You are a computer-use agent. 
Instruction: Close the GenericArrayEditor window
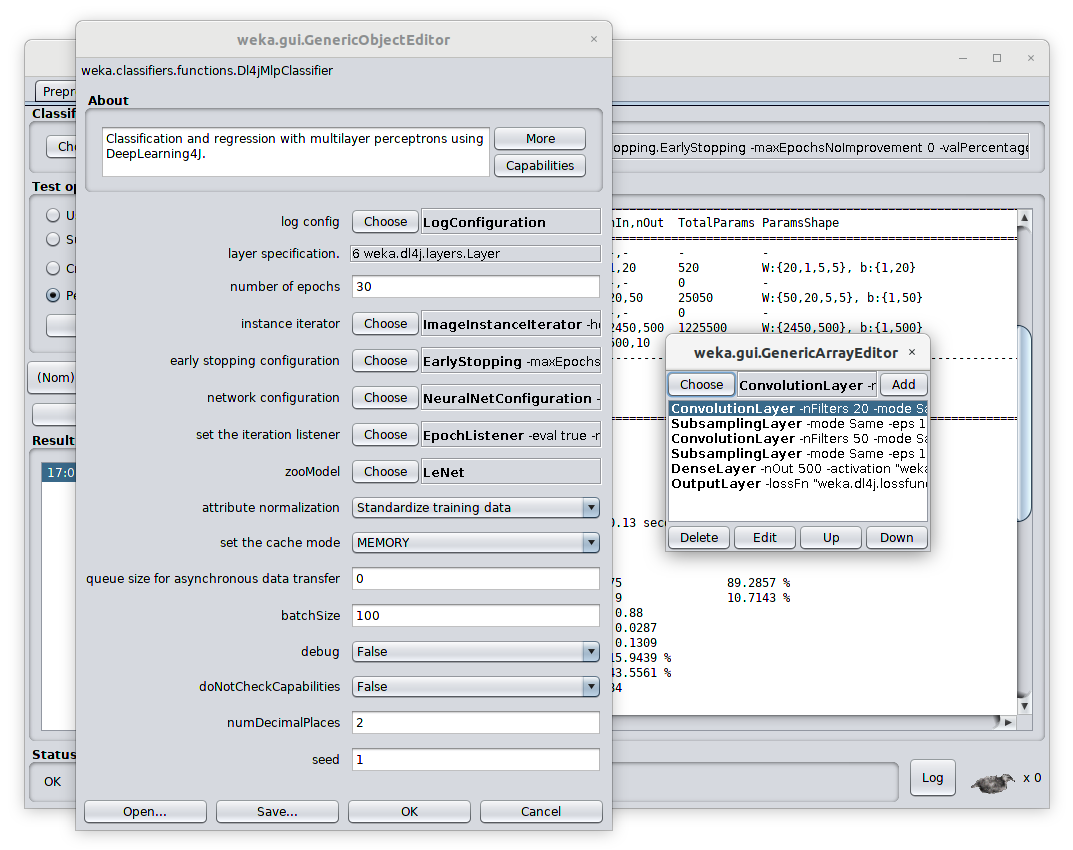point(912,352)
